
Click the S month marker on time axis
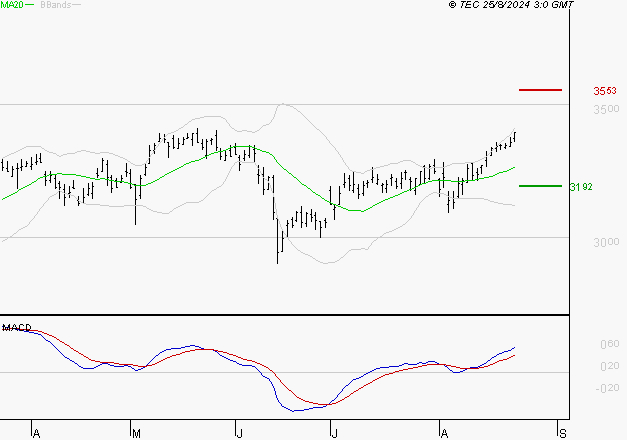pos(563,434)
